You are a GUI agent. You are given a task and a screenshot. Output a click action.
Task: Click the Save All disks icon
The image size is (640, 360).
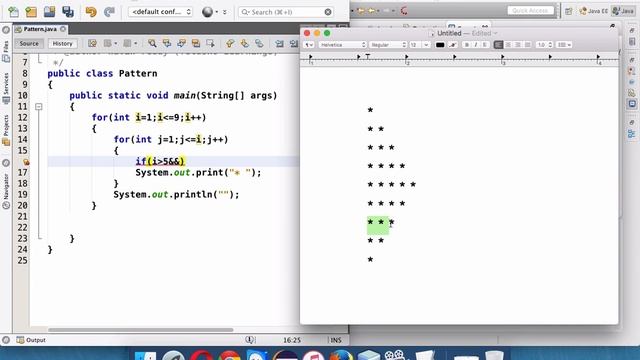coord(68,12)
